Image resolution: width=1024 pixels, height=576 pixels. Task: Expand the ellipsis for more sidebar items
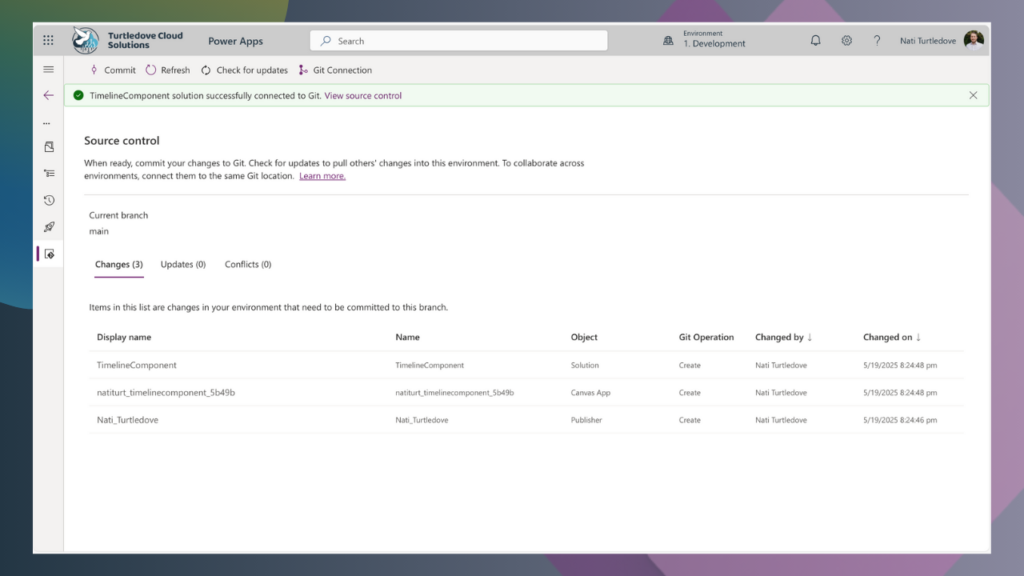pos(46,122)
